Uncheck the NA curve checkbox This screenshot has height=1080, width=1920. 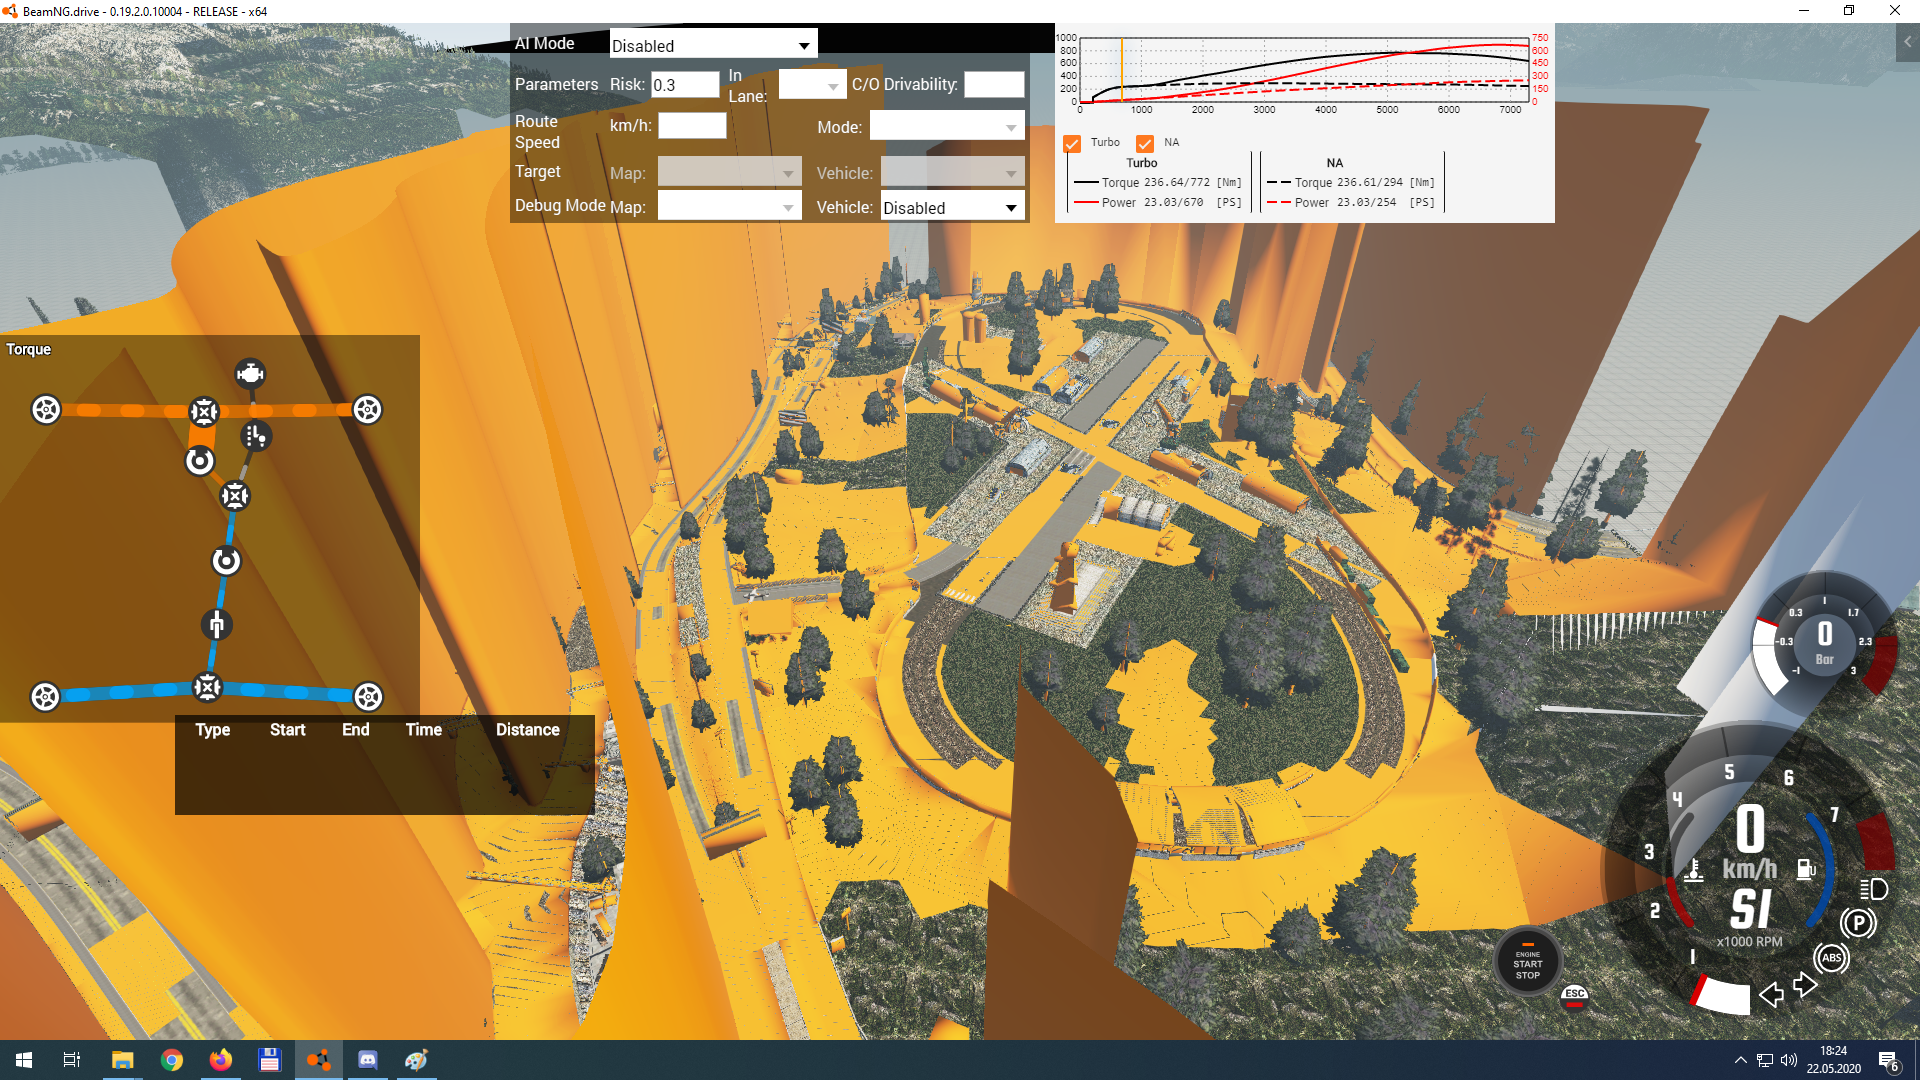click(x=1145, y=143)
